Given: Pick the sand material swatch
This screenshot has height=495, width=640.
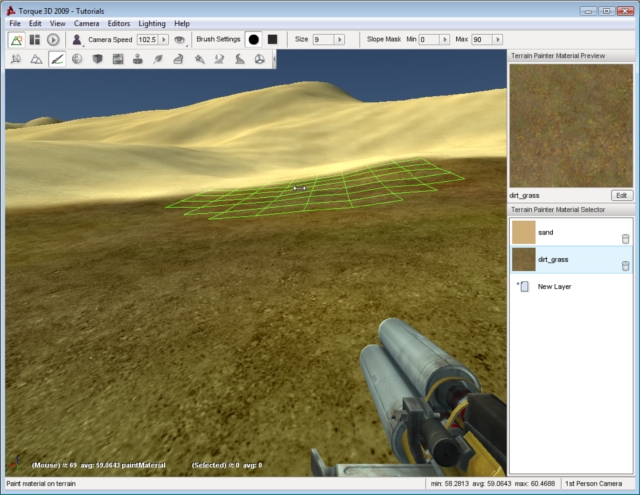Looking at the screenshot, I should 523,232.
